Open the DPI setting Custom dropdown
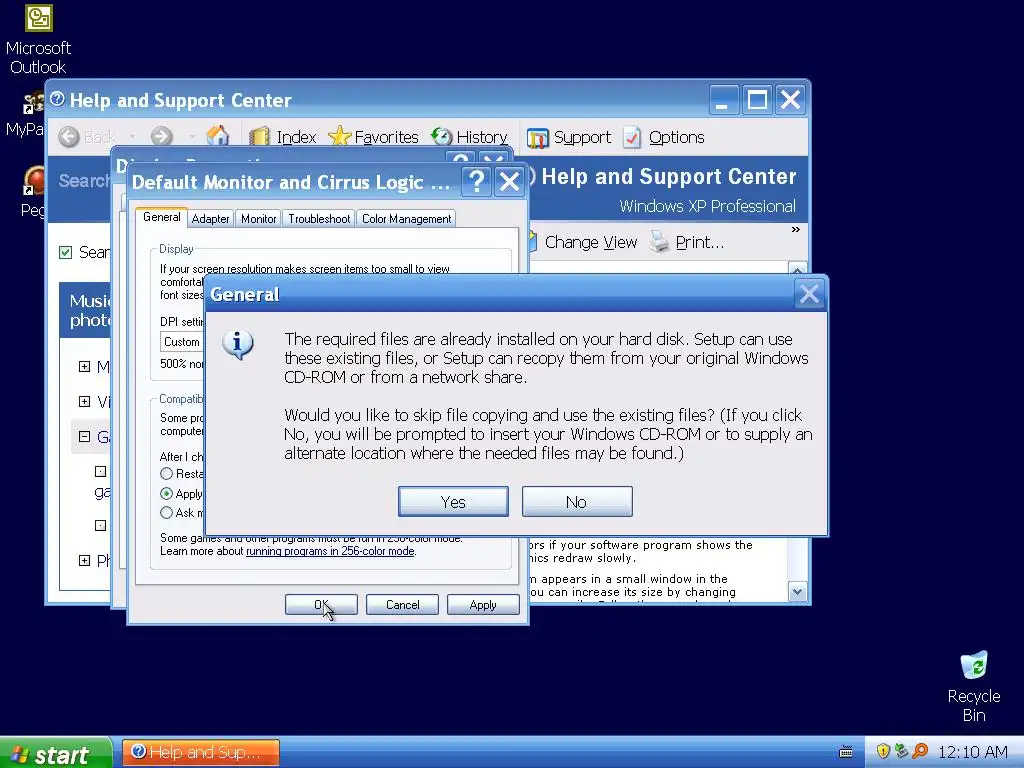1024x768 pixels. point(182,342)
